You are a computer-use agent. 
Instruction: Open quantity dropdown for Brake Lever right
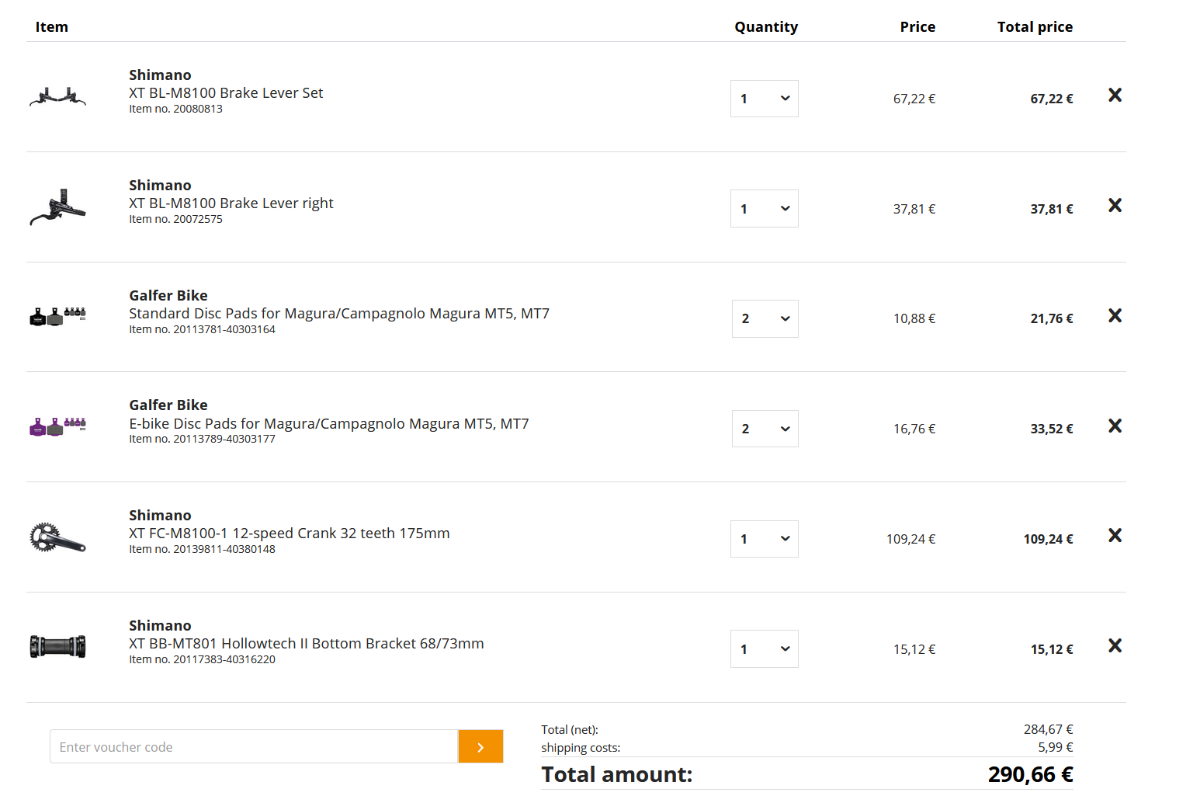[764, 209]
